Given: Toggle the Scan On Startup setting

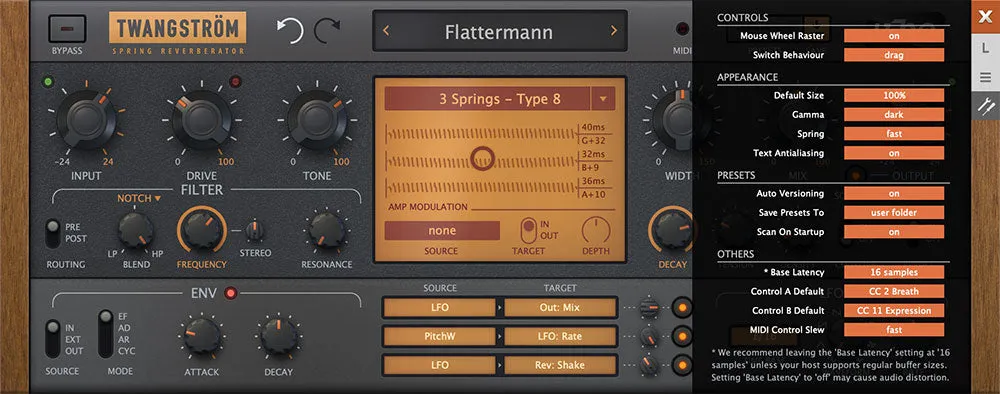Looking at the screenshot, I should (x=894, y=231).
